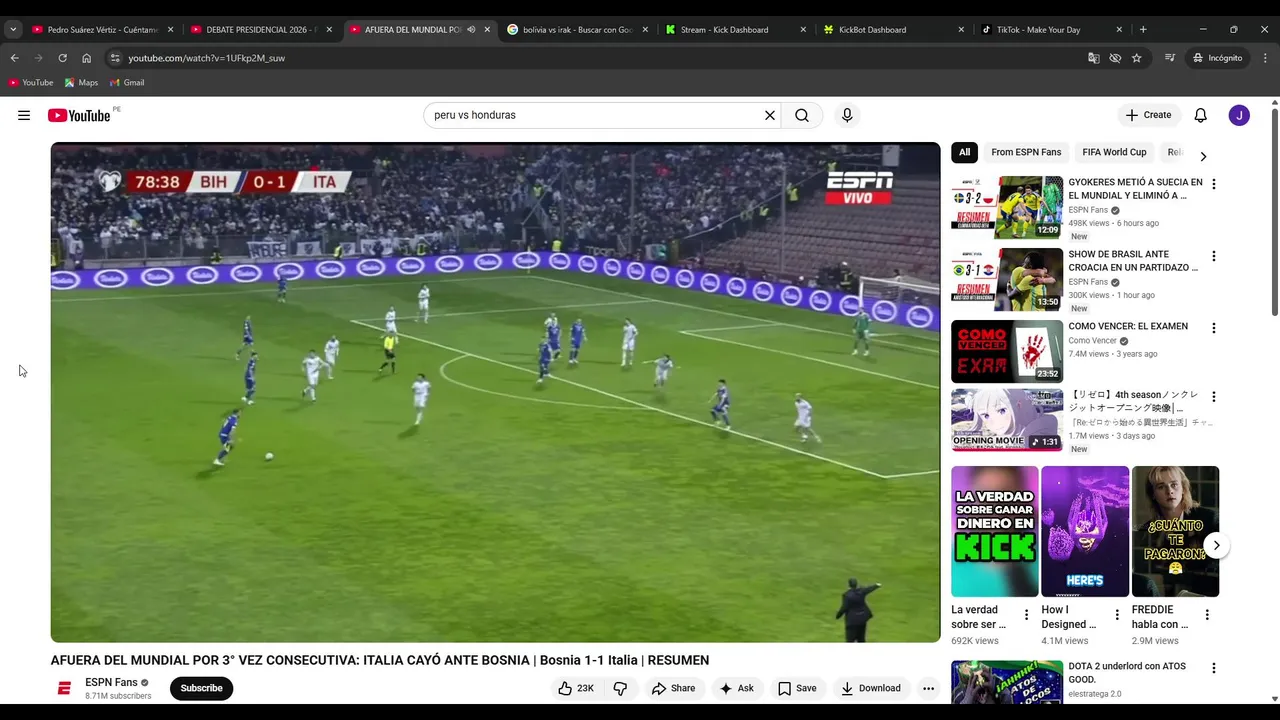
Task: Open the COMO VENCER EL EXAMEN thumbnail
Action: [x=1007, y=351]
